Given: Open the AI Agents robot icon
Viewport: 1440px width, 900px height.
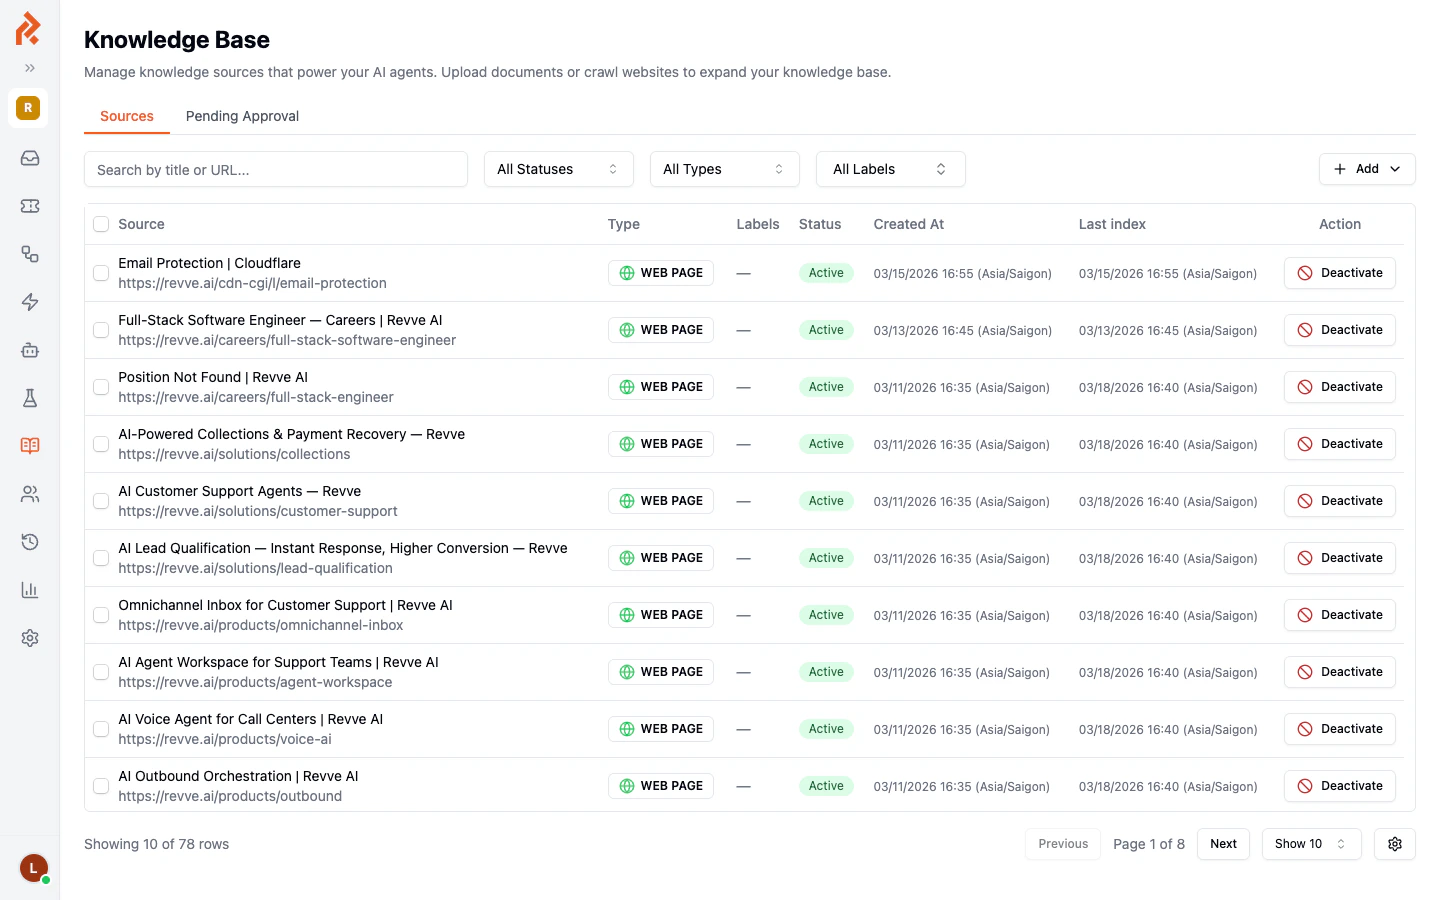Looking at the screenshot, I should (29, 350).
